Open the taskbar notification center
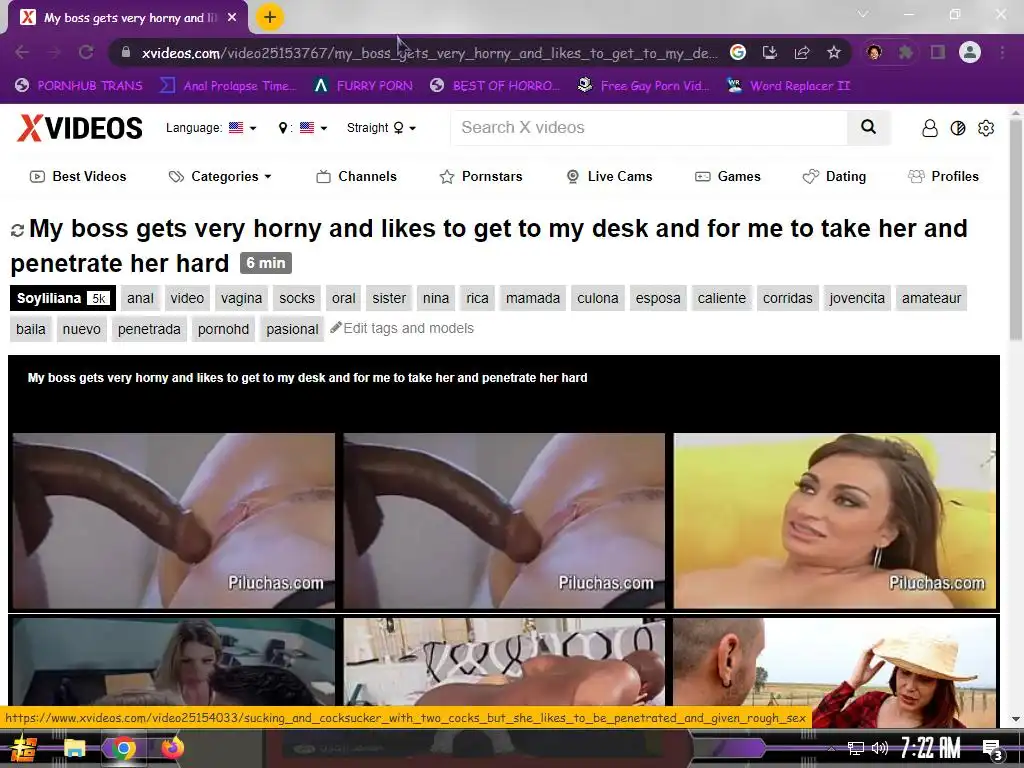The height and width of the screenshot is (768, 1024). point(993,749)
